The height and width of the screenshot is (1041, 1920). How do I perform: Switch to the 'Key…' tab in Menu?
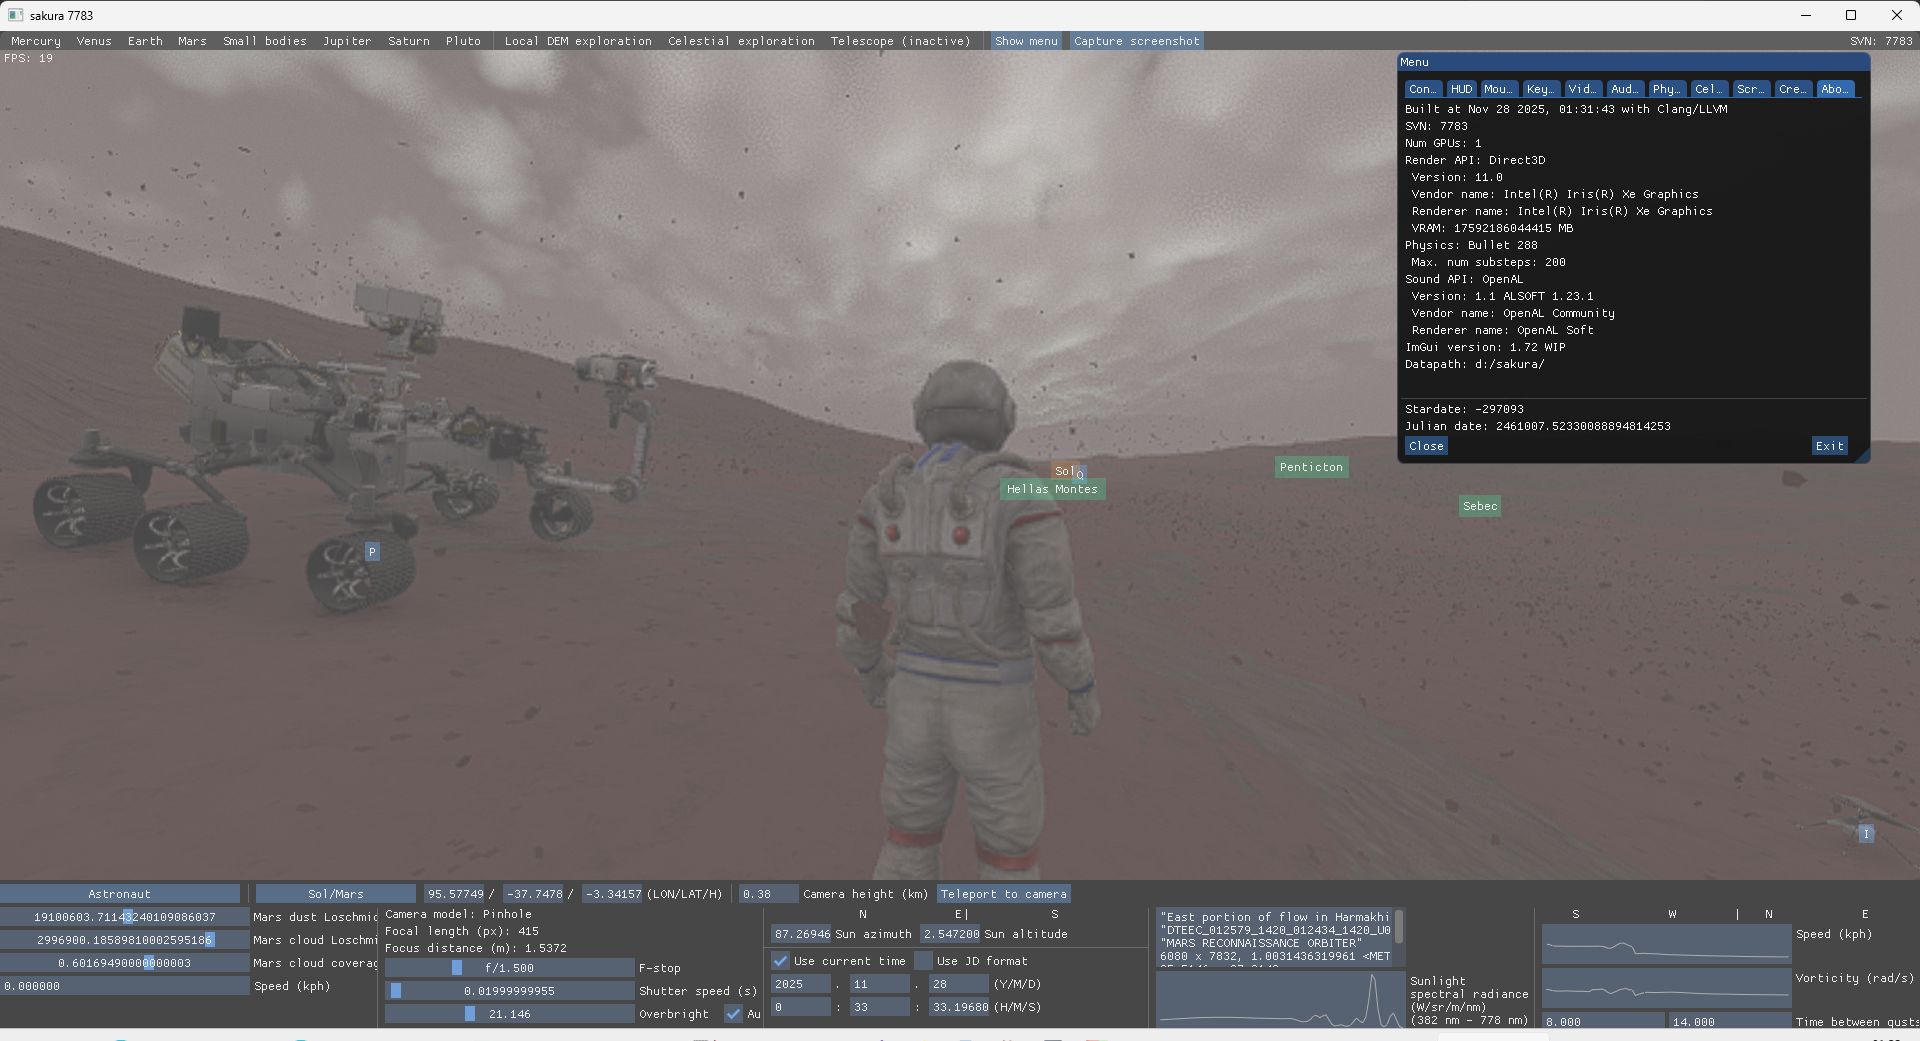1540,89
